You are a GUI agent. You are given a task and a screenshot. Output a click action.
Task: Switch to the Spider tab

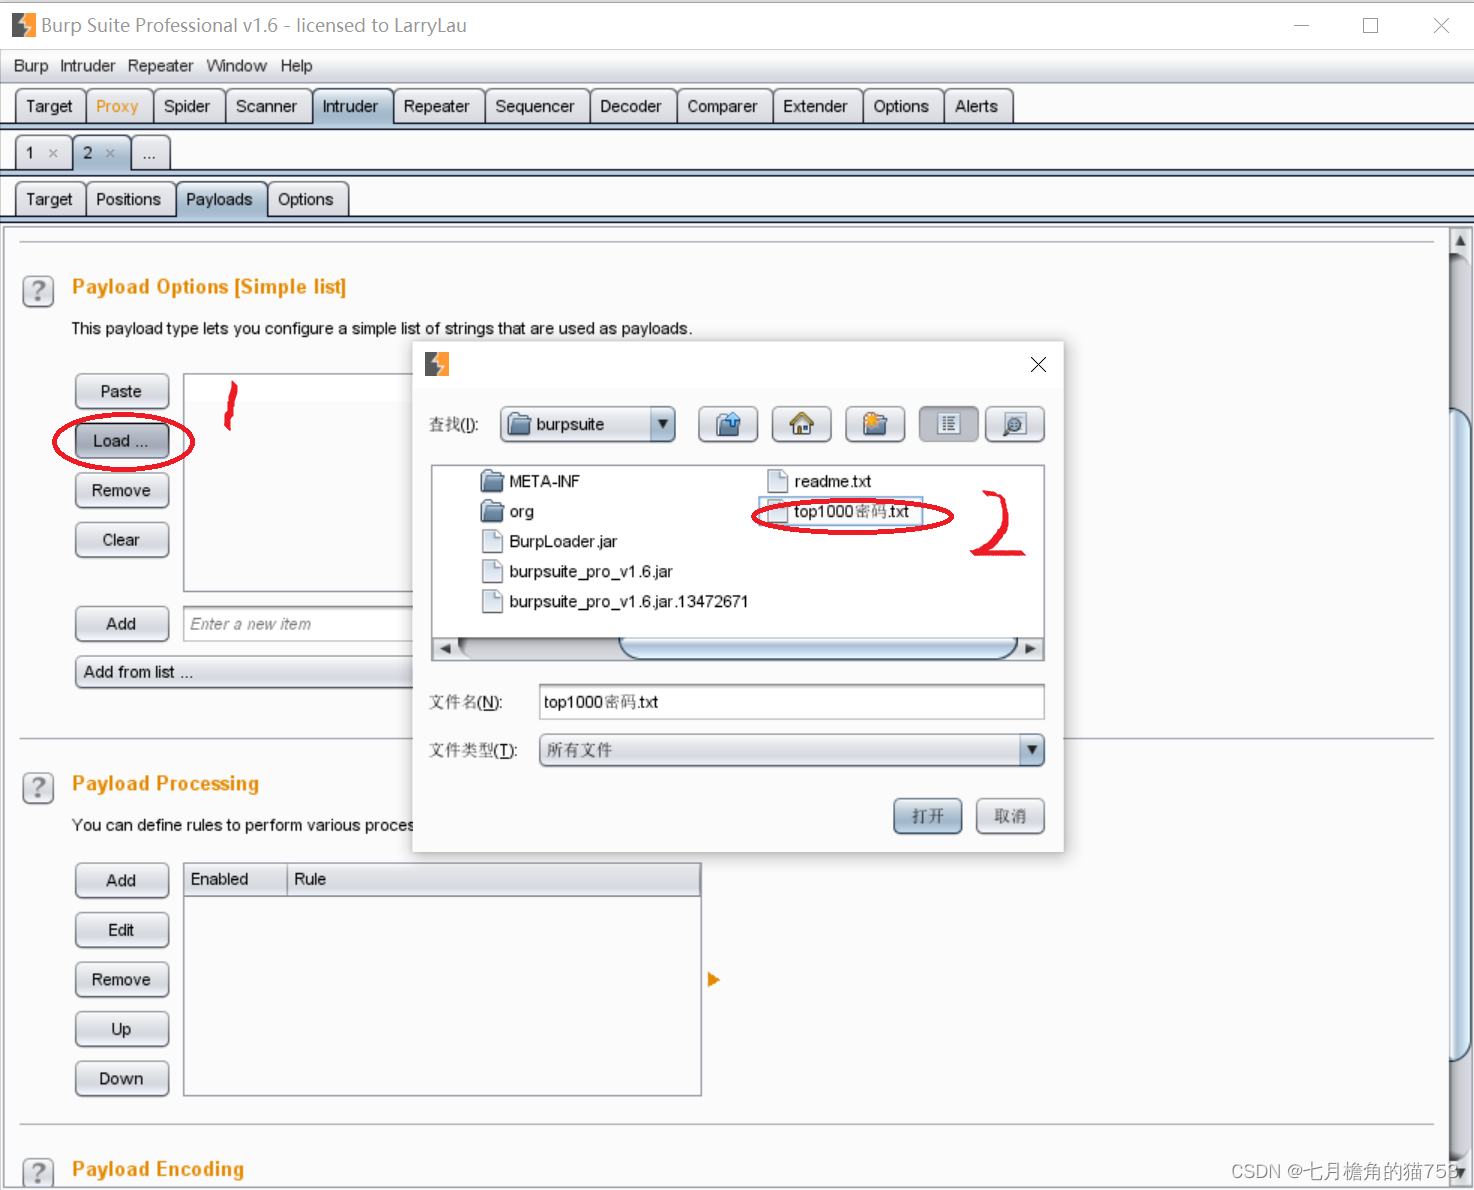click(x=187, y=106)
